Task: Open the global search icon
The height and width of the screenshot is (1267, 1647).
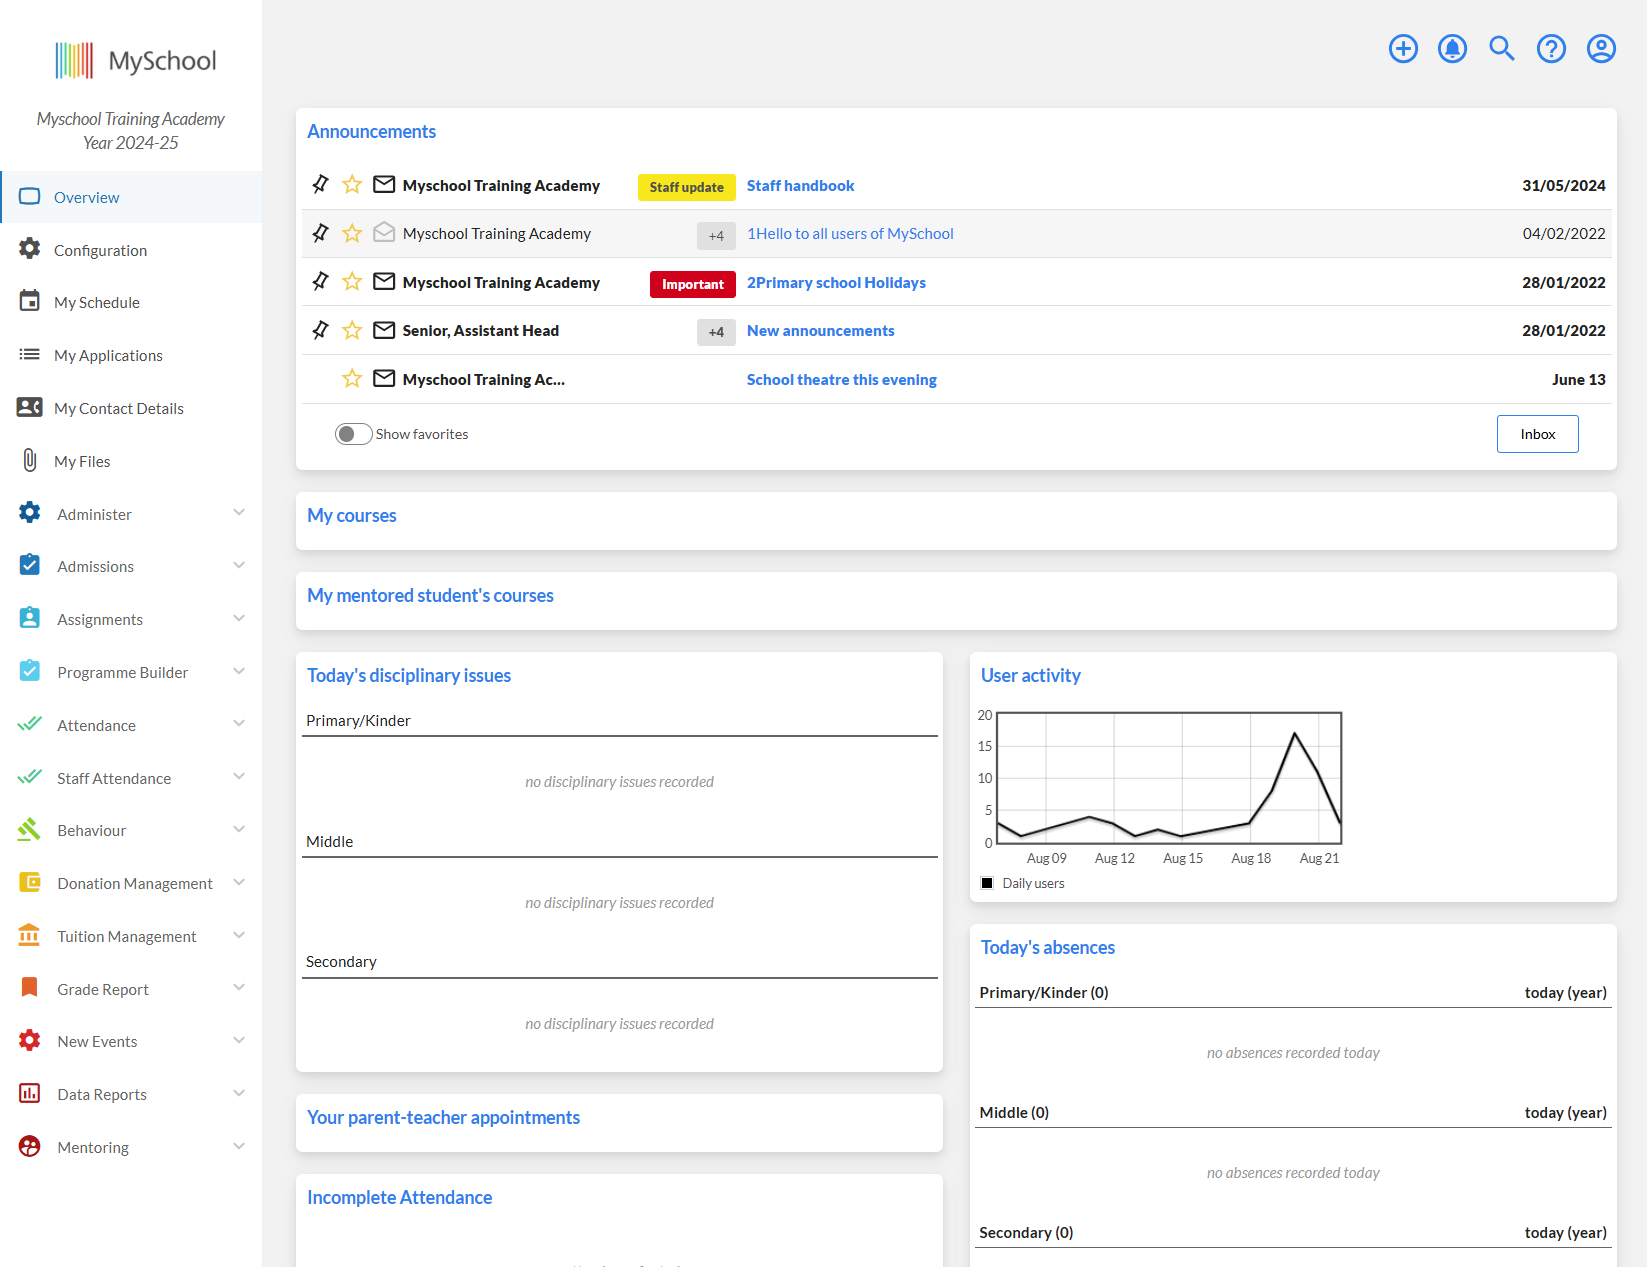Action: pos(1501,48)
